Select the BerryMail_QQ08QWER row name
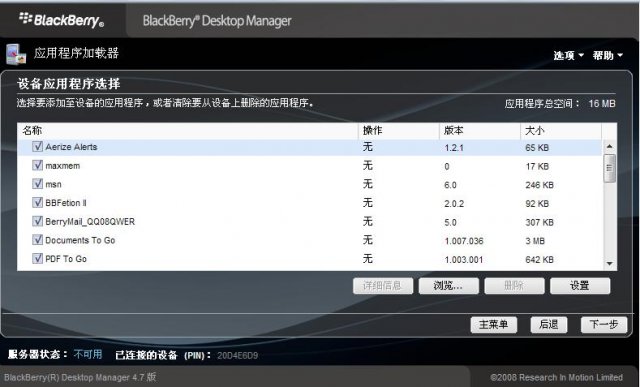The width and height of the screenshot is (640, 387). (90, 222)
